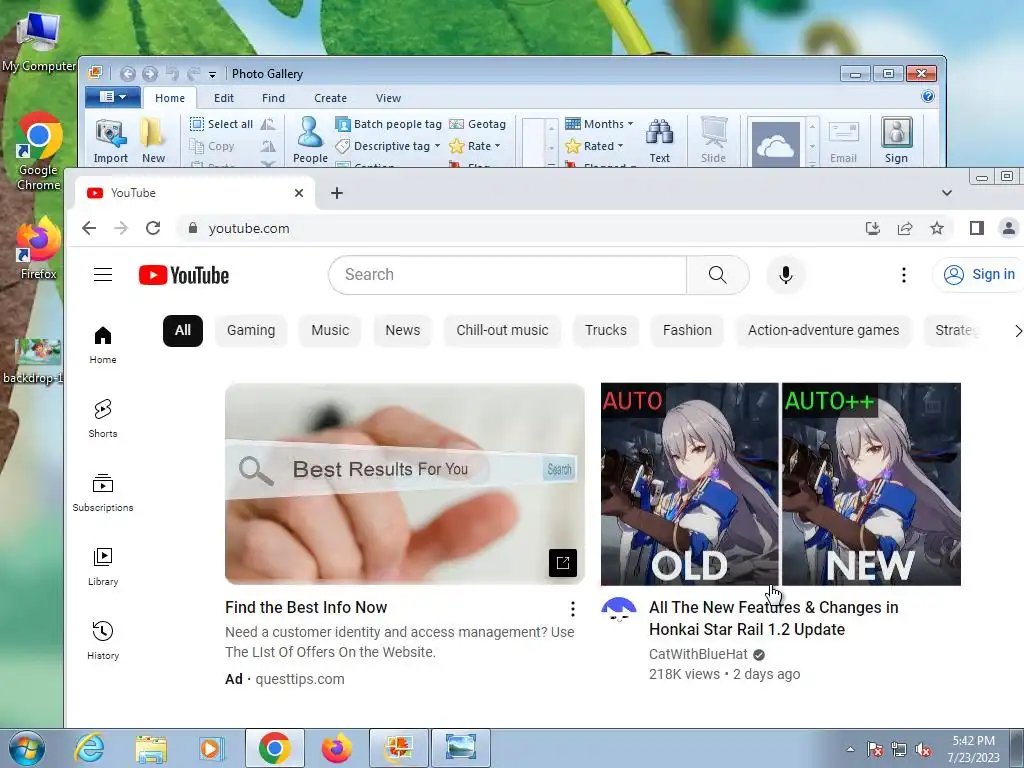Start Slide show in Photo Gallery
The width and height of the screenshot is (1024, 768).
point(713,140)
